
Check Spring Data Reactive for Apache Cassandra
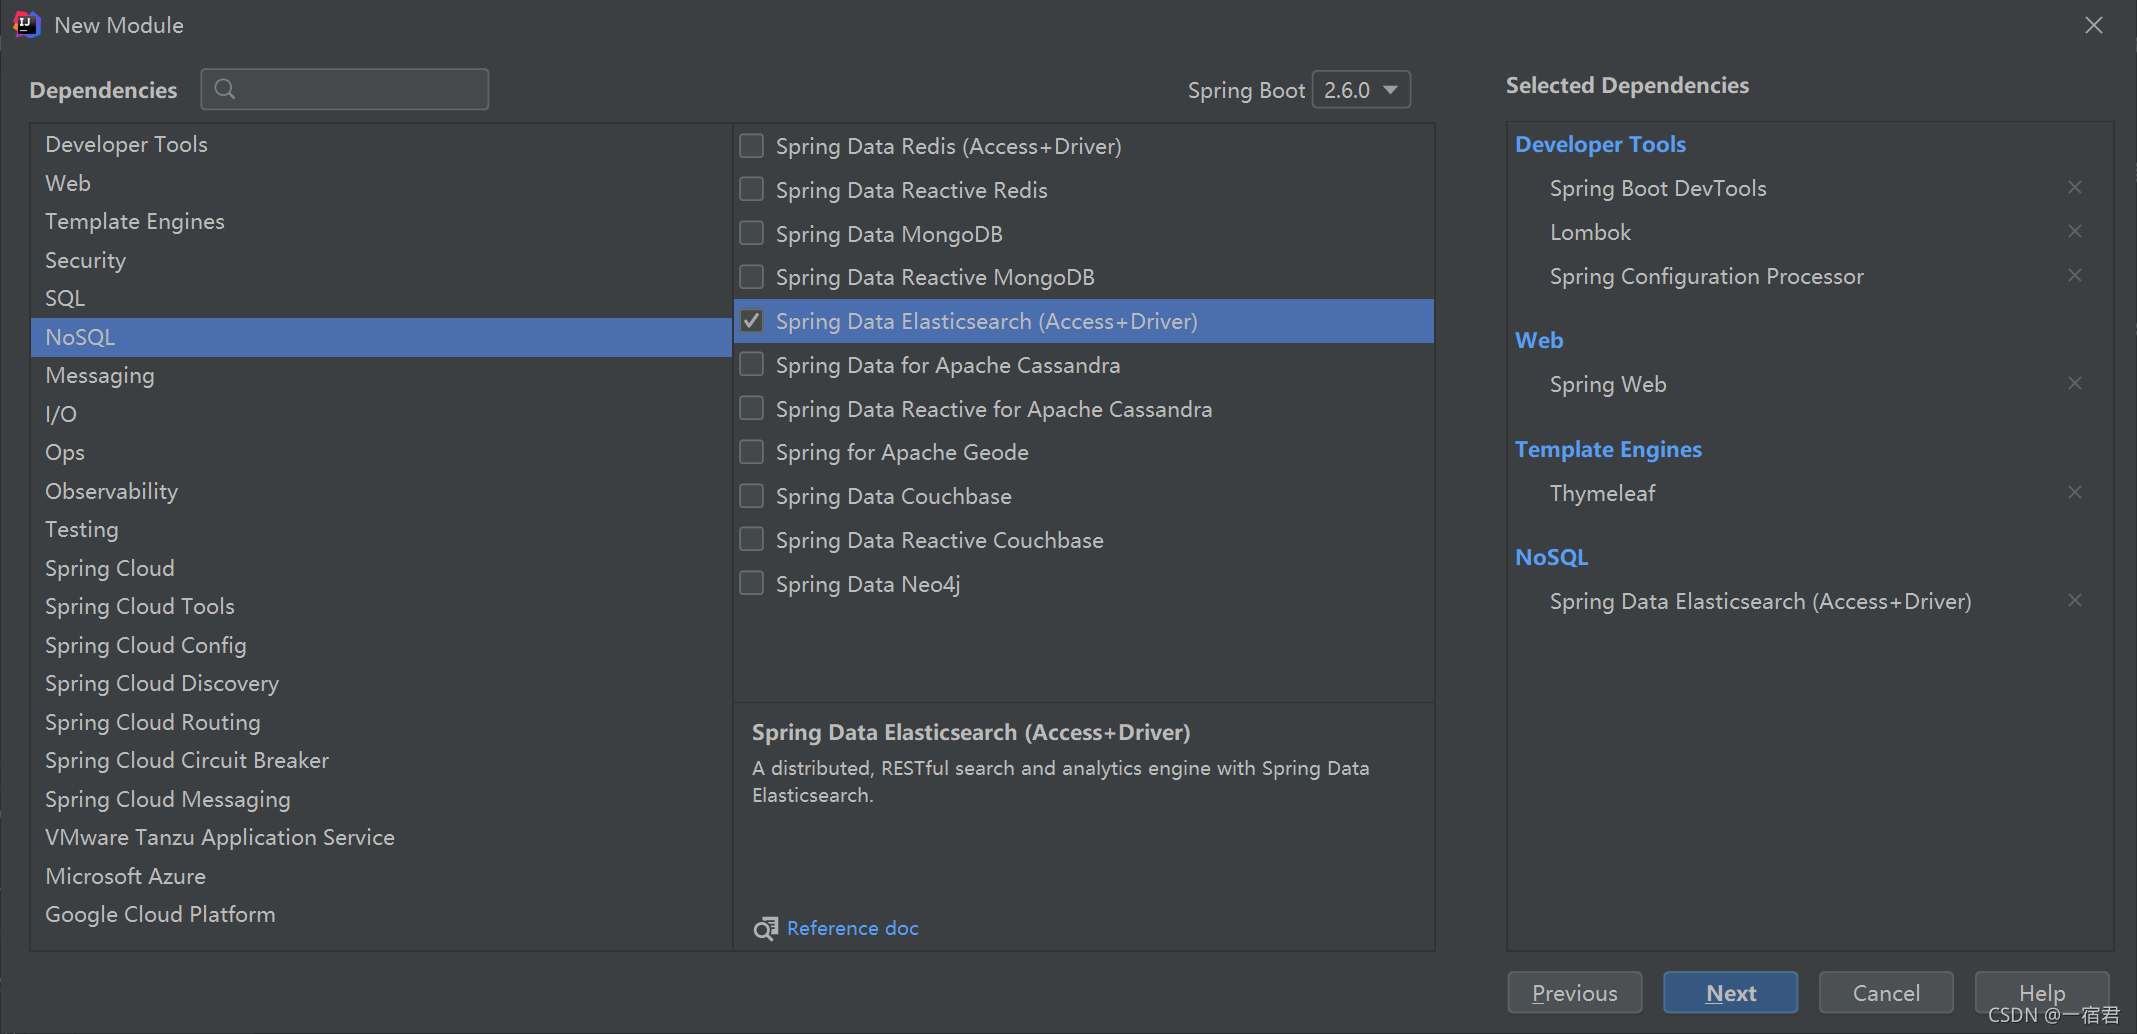pos(751,409)
